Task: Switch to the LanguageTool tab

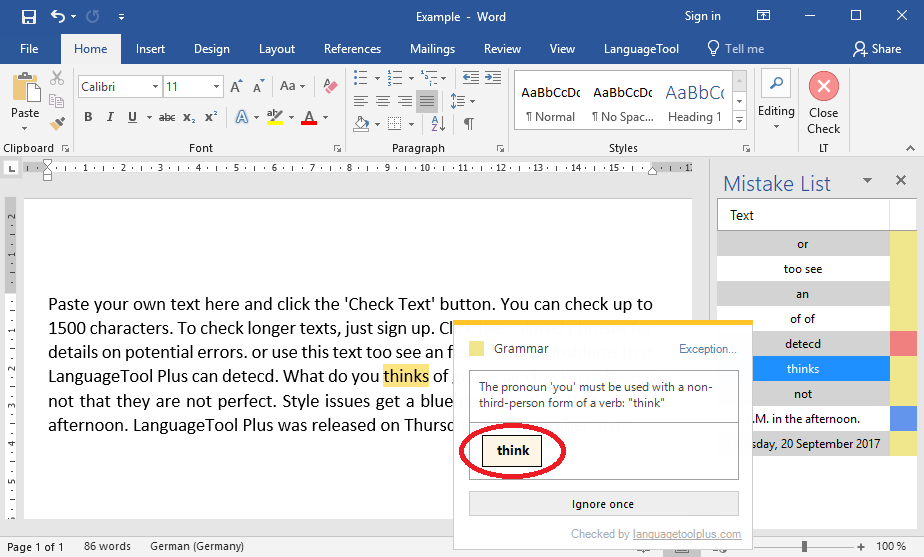Action: tap(641, 49)
